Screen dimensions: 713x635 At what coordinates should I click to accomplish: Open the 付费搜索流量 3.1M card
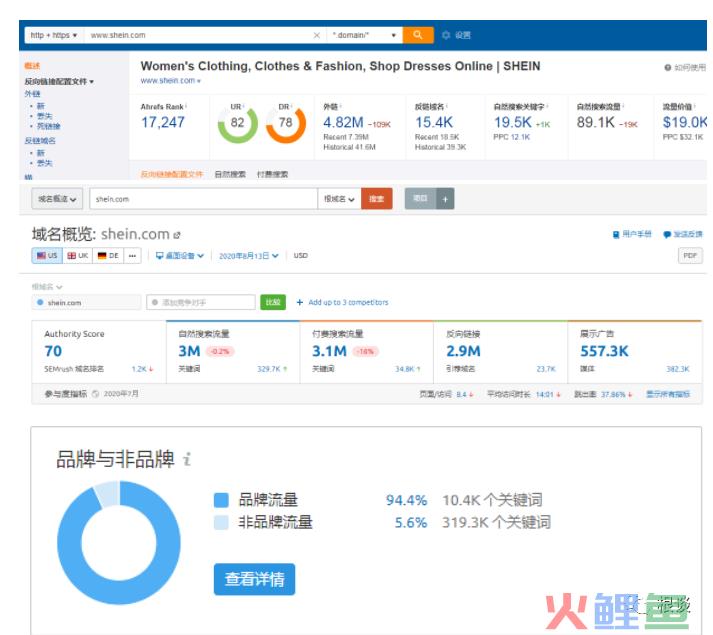pyautogui.click(x=367, y=352)
